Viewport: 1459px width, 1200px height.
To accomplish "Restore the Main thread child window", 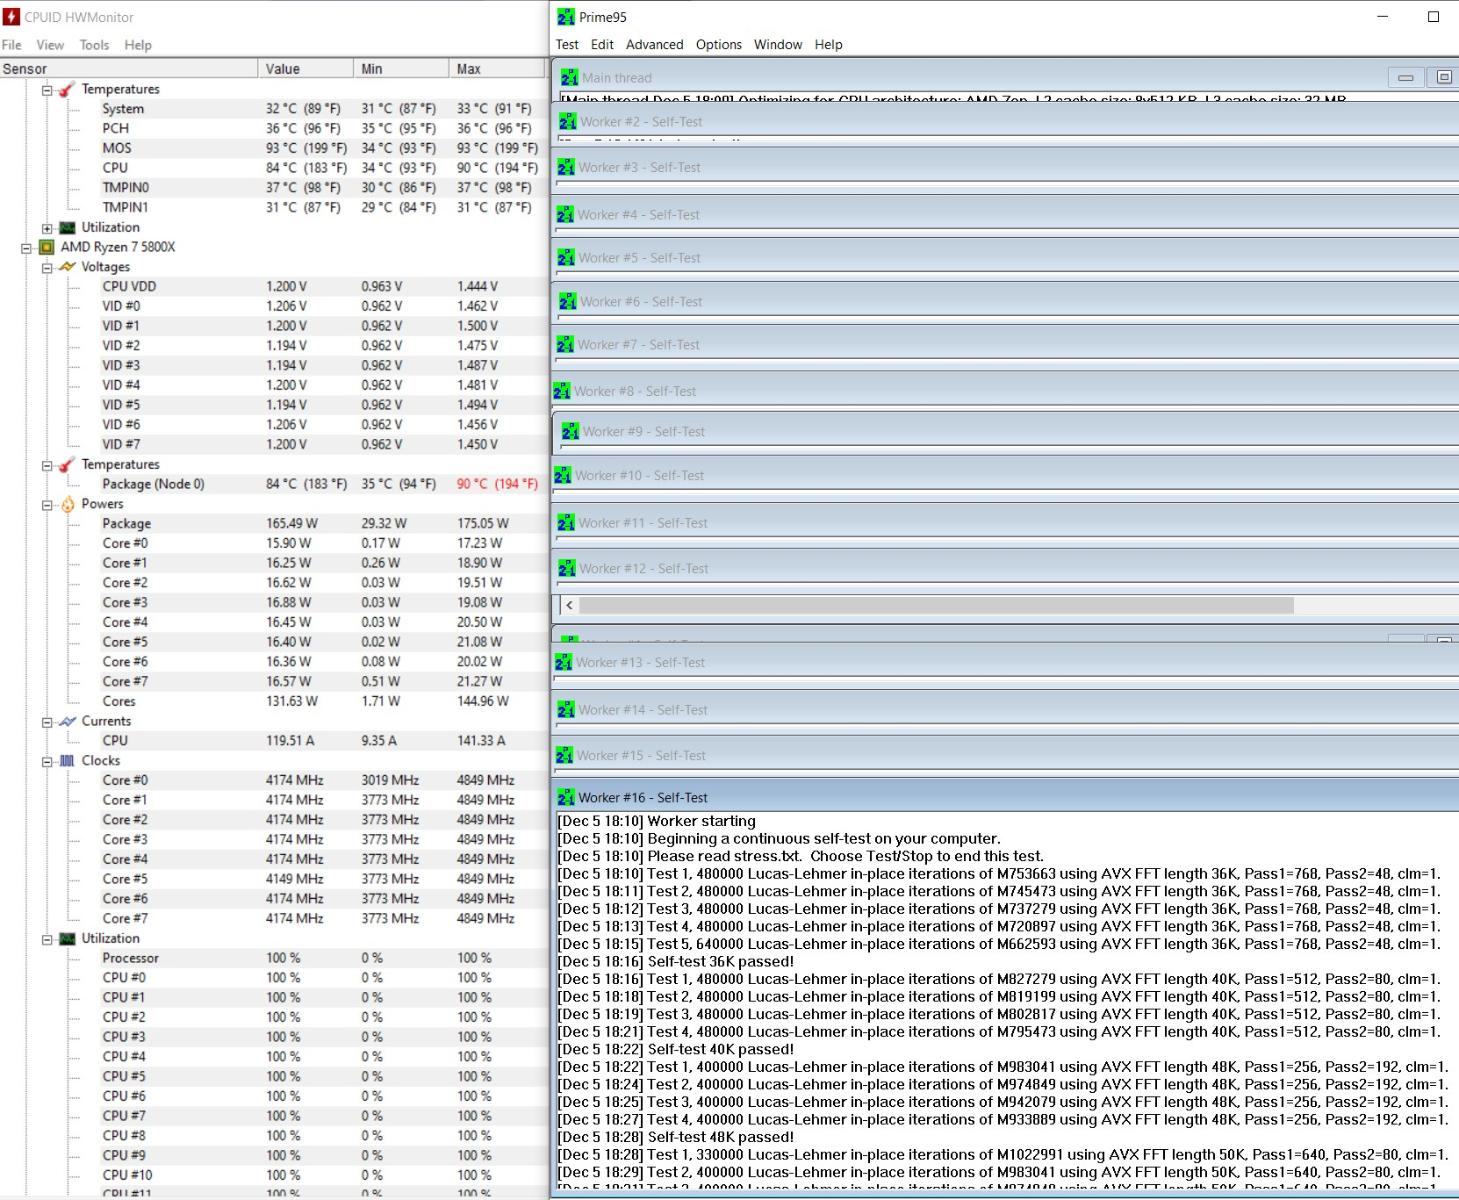I will [1444, 77].
